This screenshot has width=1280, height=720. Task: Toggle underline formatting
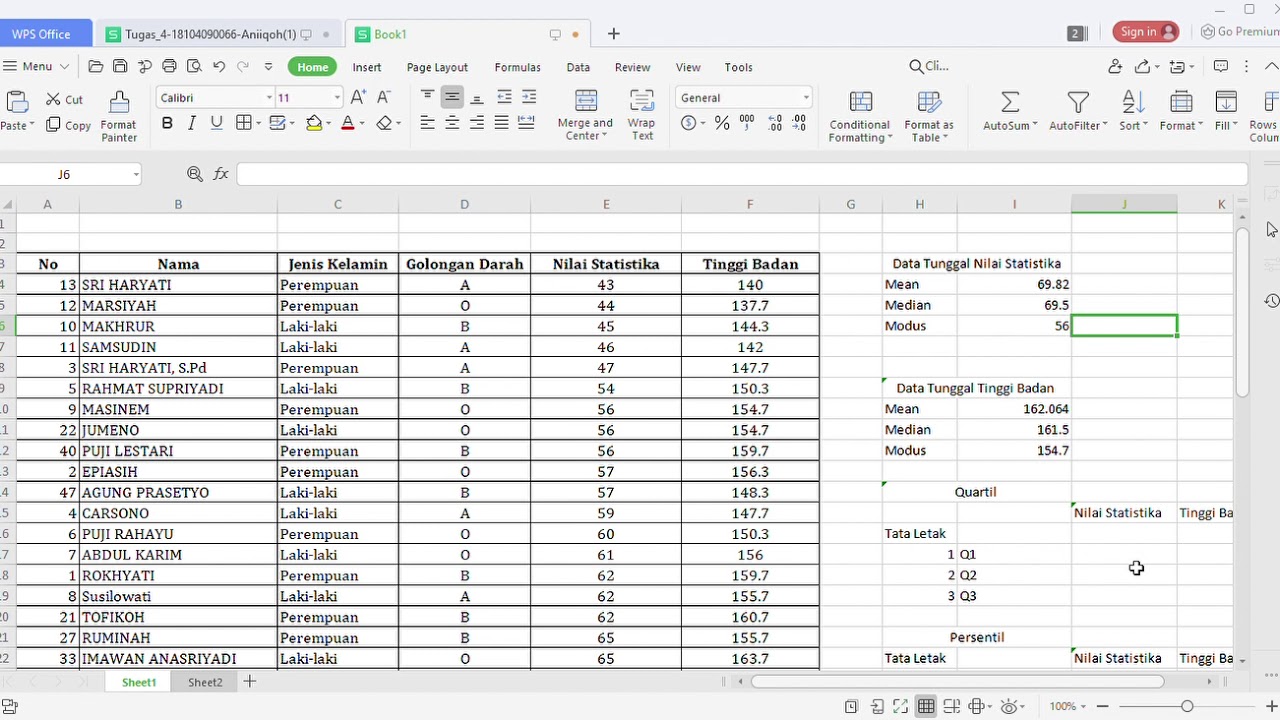pos(216,123)
